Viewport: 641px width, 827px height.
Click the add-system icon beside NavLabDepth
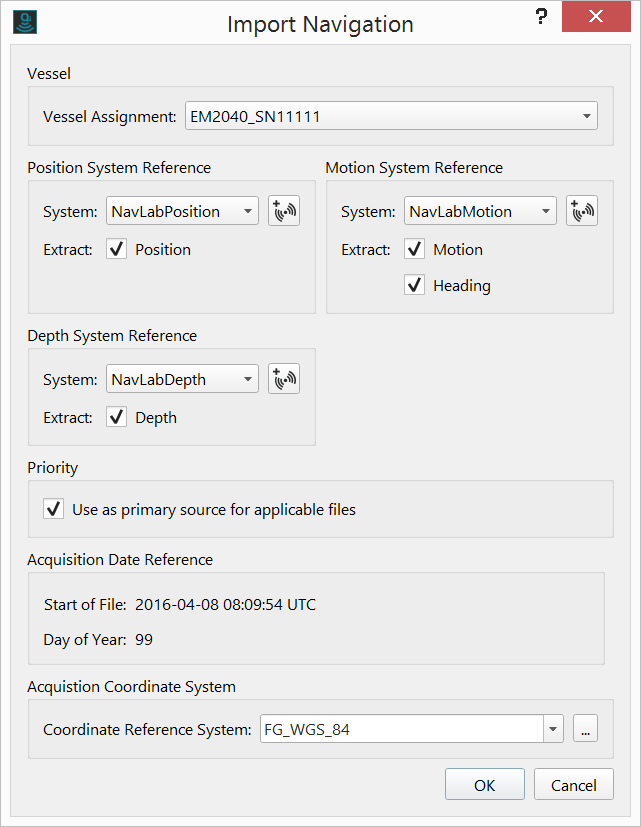click(x=284, y=379)
